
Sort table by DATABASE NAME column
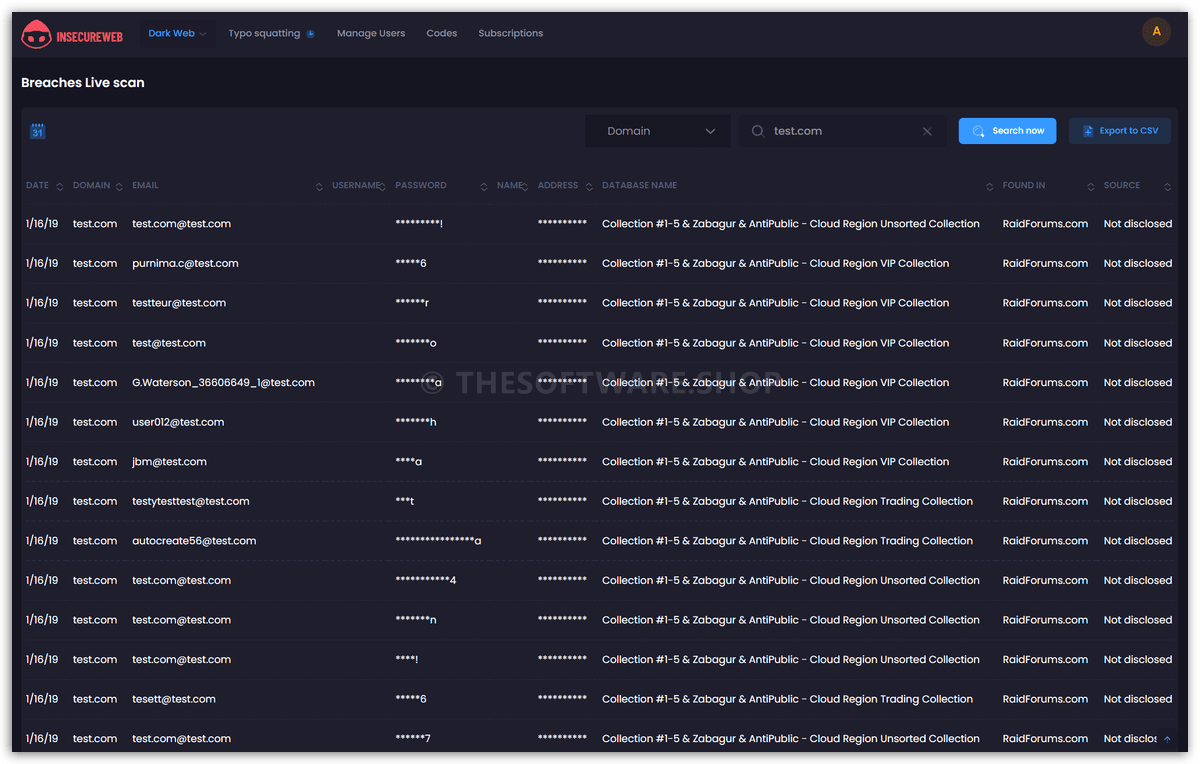point(990,186)
